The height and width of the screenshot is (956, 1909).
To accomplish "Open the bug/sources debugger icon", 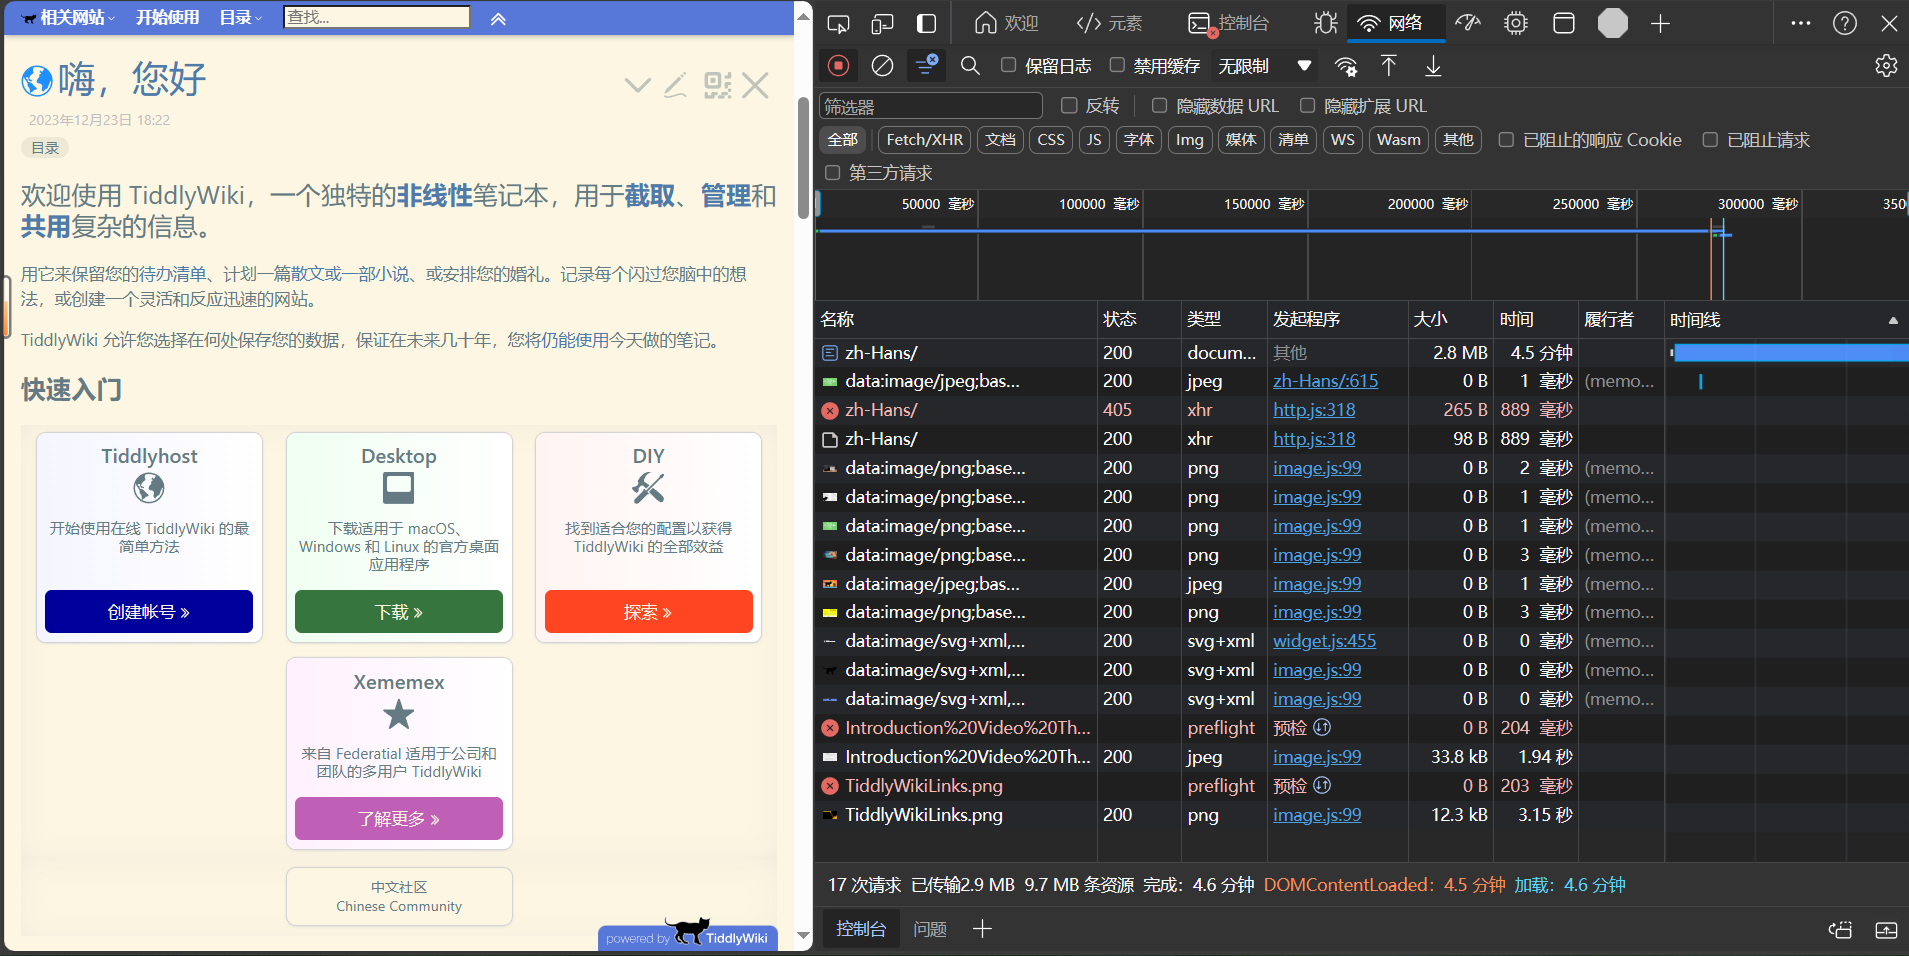I will [x=1325, y=23].
